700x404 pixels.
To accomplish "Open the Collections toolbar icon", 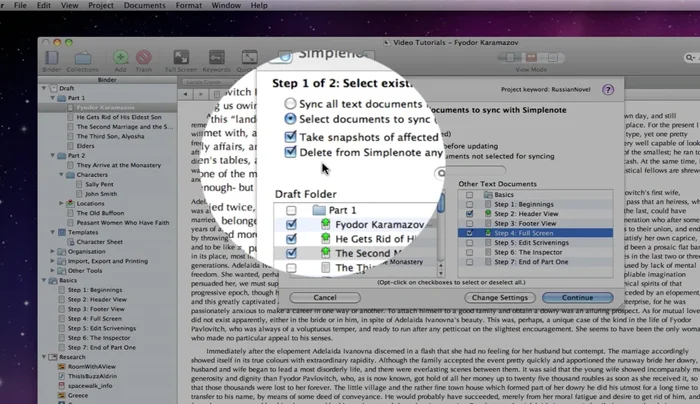I will pyautogui.click(x=83, y=59).
